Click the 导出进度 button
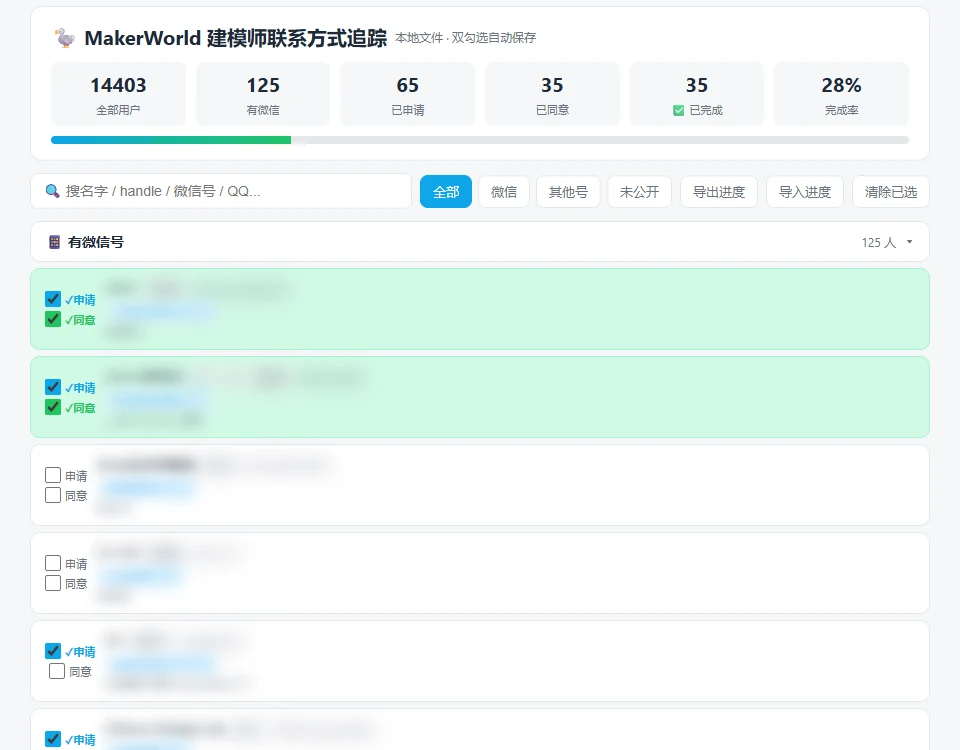The height and width of the screenshot is (750, 960). tap(719, 192)
